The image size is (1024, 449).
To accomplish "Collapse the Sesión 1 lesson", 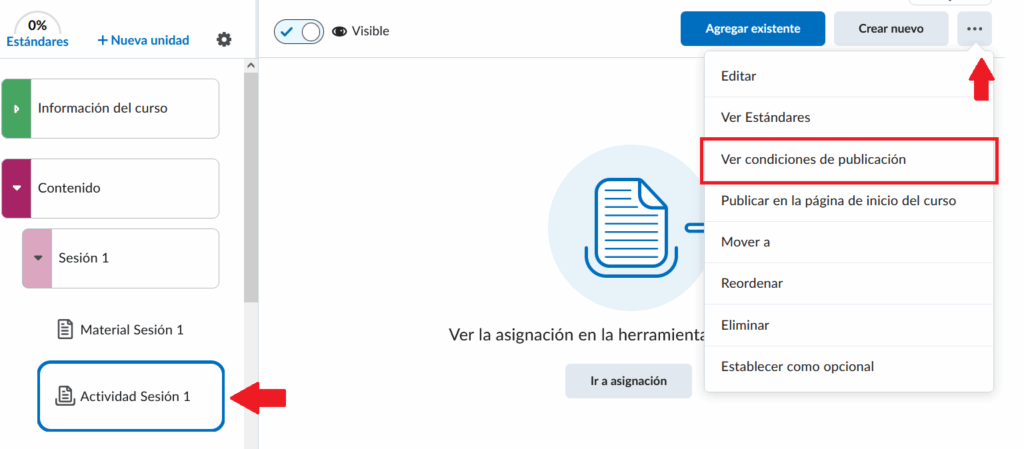I will click(x=38, y=258).
